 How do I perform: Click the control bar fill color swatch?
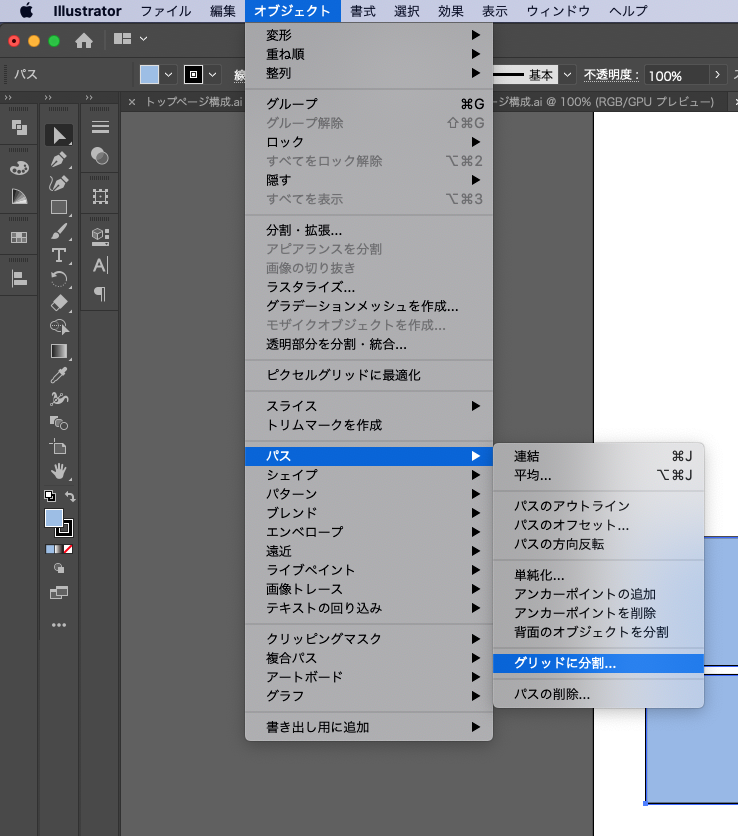149,75
